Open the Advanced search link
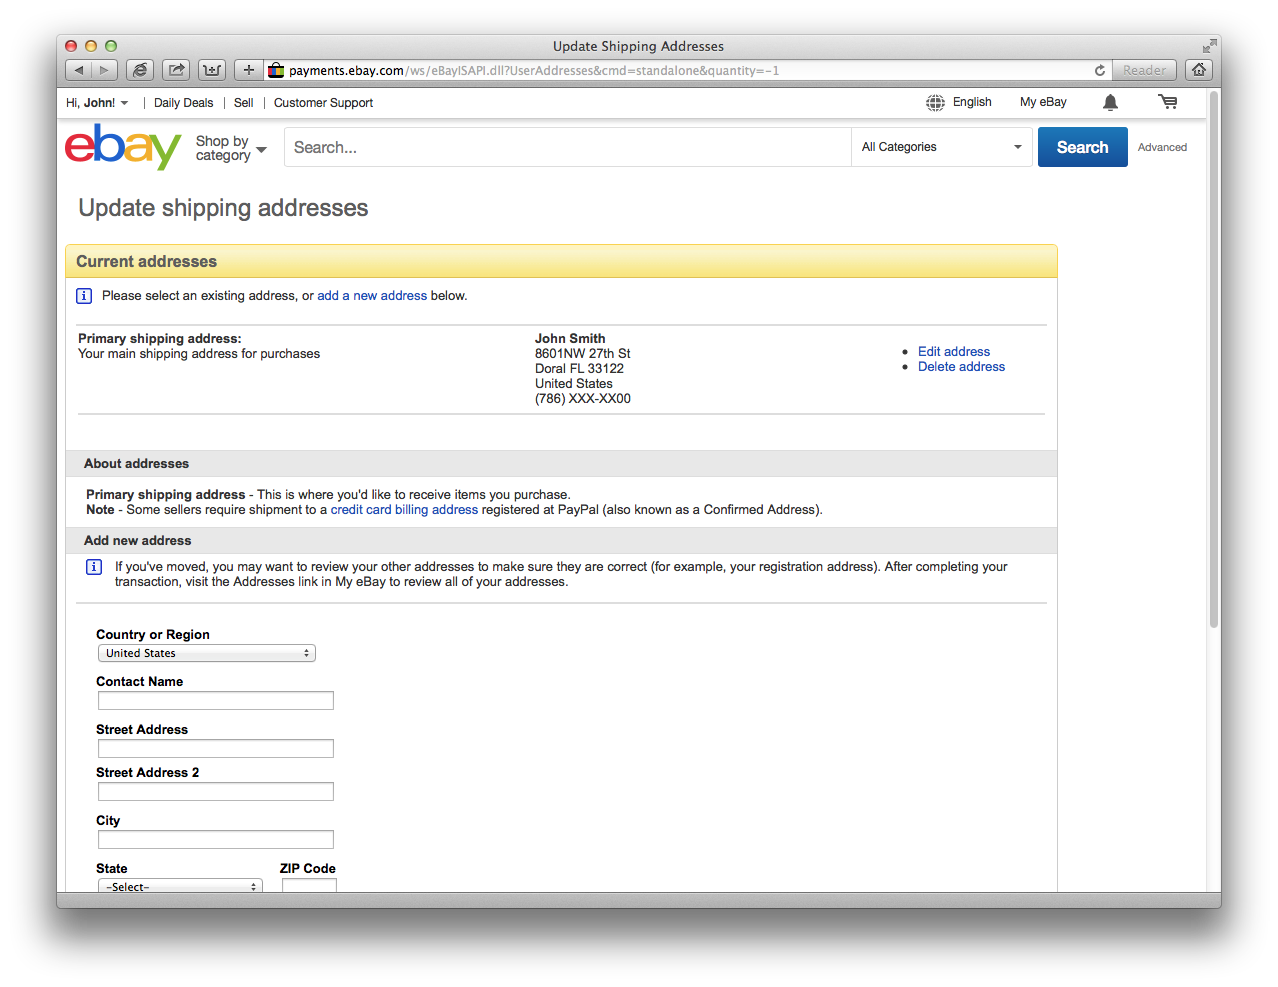Image resolution: width=1278 pixels, height=987 pixels. [1162, 147]
